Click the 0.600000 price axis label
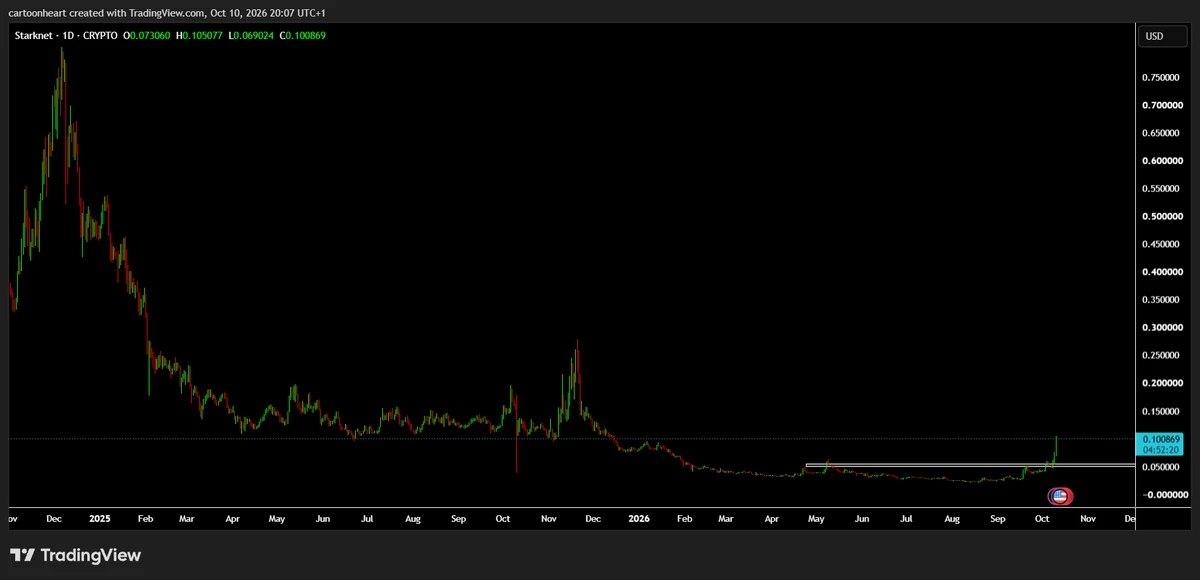The width and height of the screenshot is (1200, 580). 1162,161
